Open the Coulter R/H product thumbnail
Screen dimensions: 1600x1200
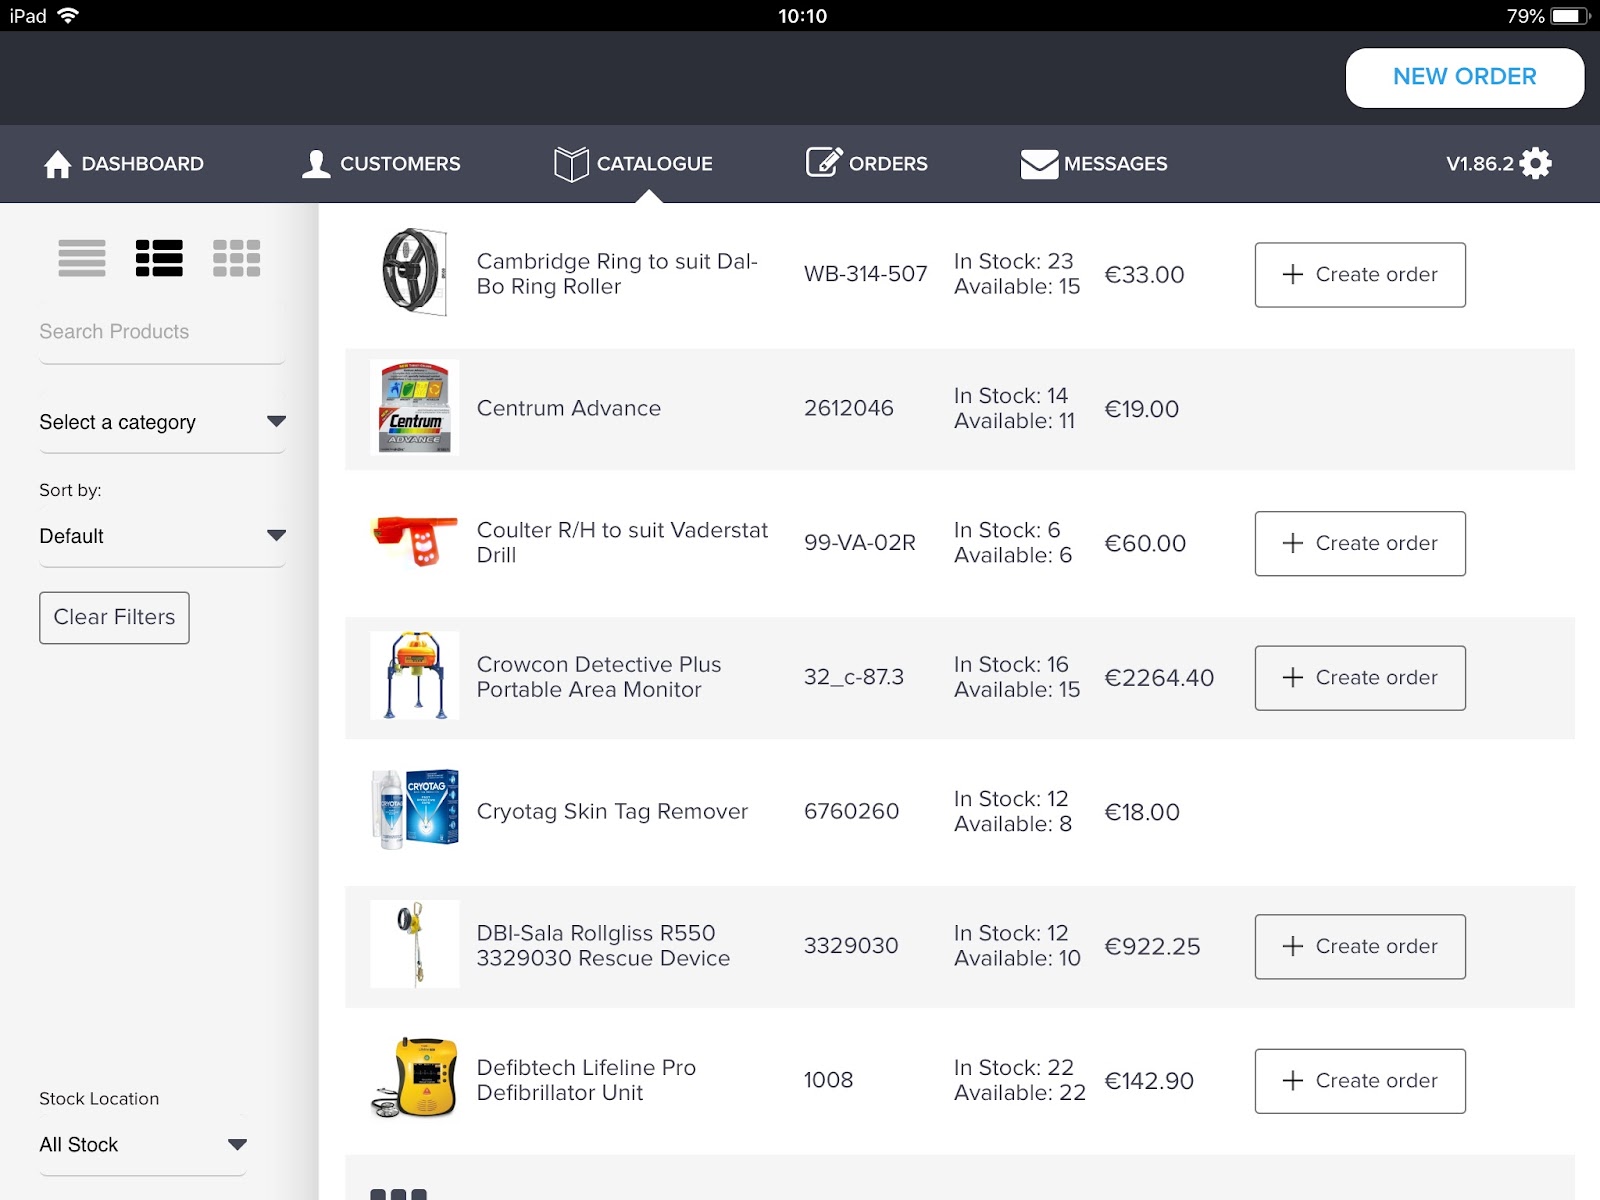414,541
